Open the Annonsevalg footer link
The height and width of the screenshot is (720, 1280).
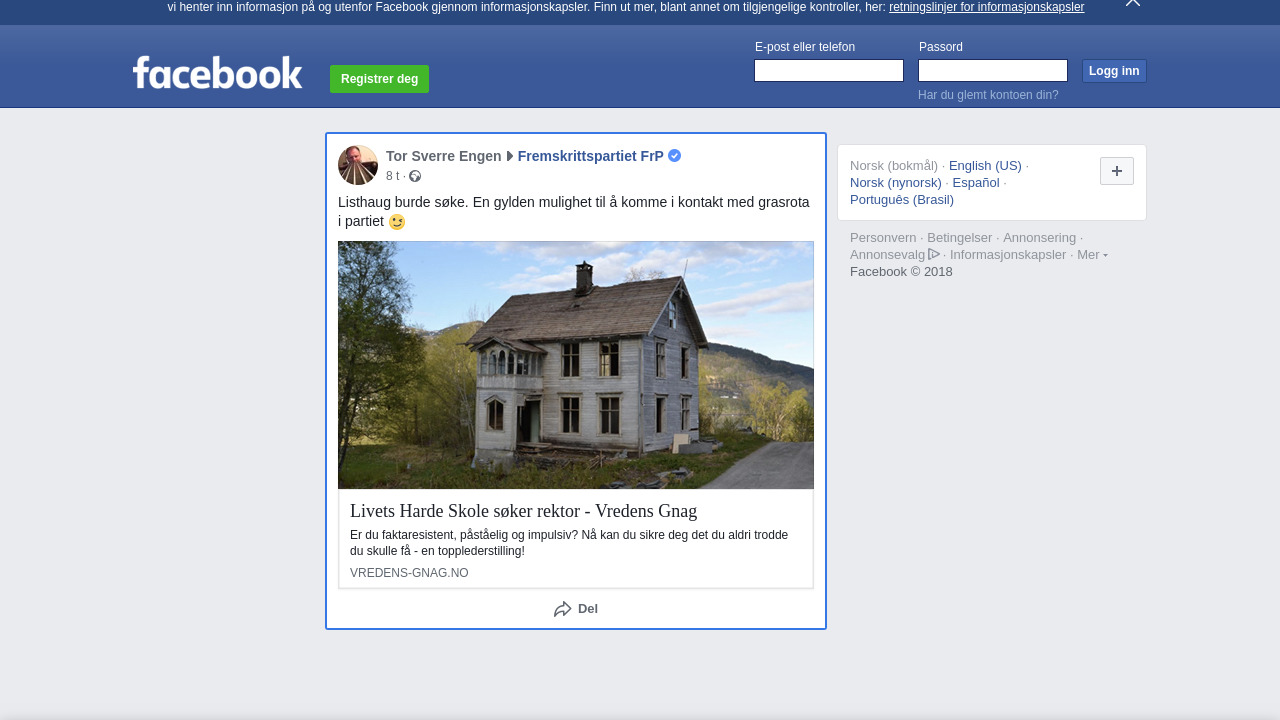pos(894,255)
